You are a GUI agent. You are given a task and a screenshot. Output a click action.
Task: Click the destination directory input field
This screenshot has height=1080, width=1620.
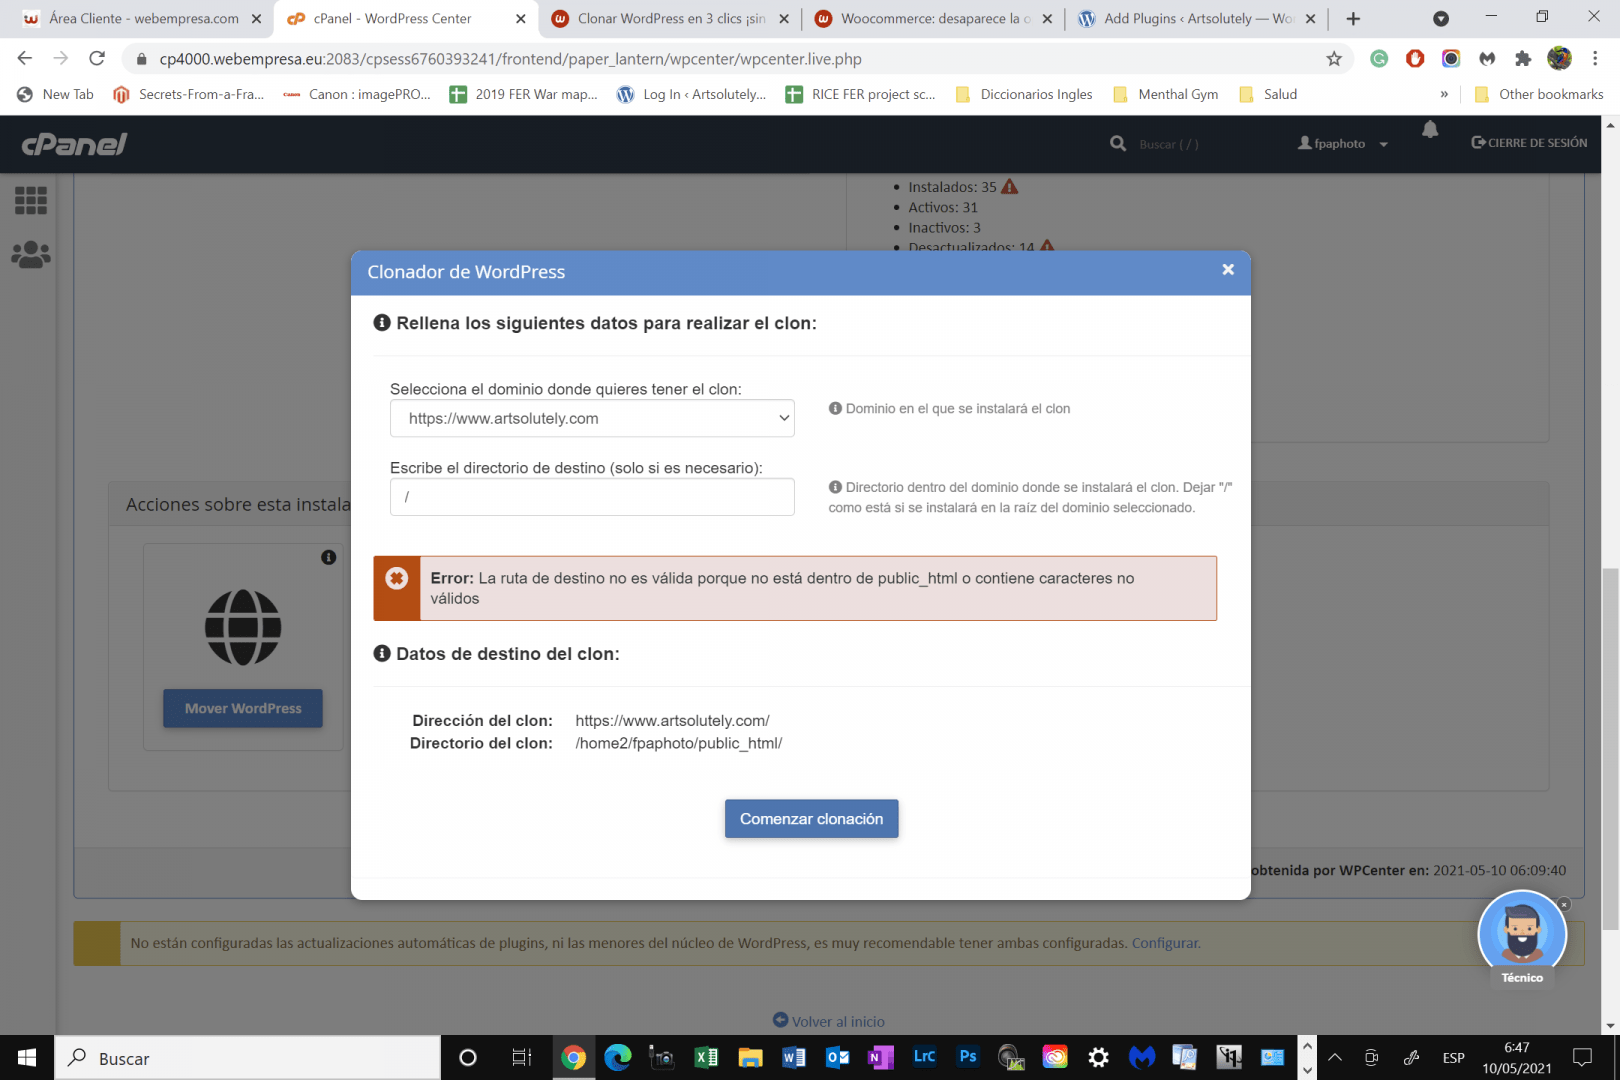592,497
